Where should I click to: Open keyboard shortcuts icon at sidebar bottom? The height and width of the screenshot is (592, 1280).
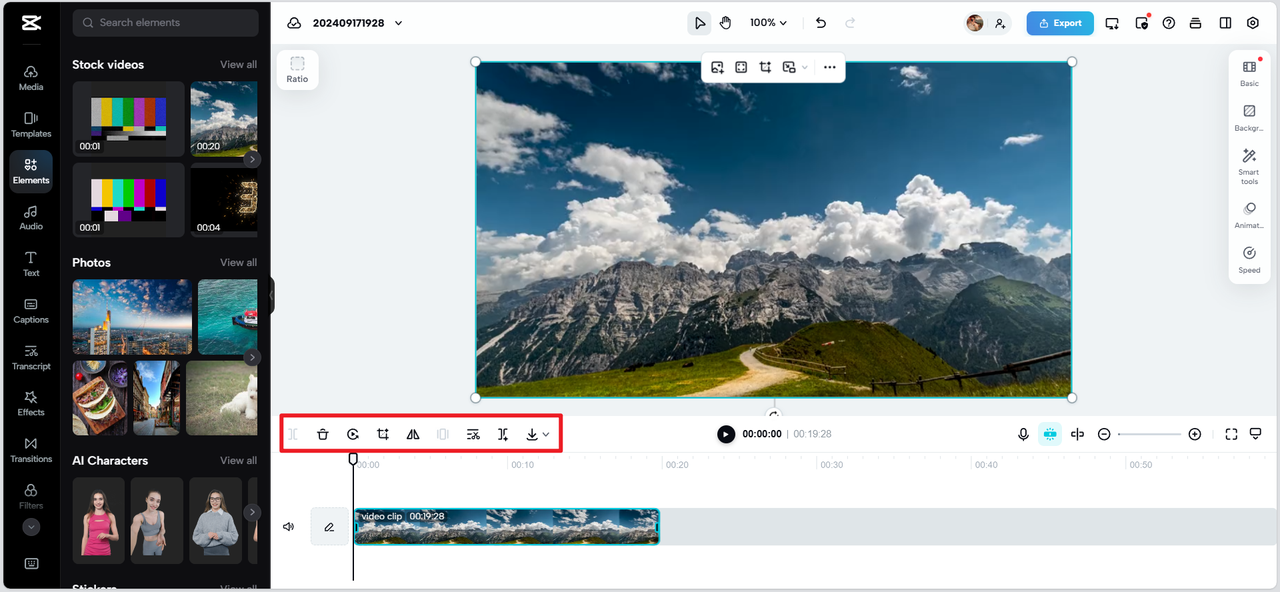coord(31,563)
